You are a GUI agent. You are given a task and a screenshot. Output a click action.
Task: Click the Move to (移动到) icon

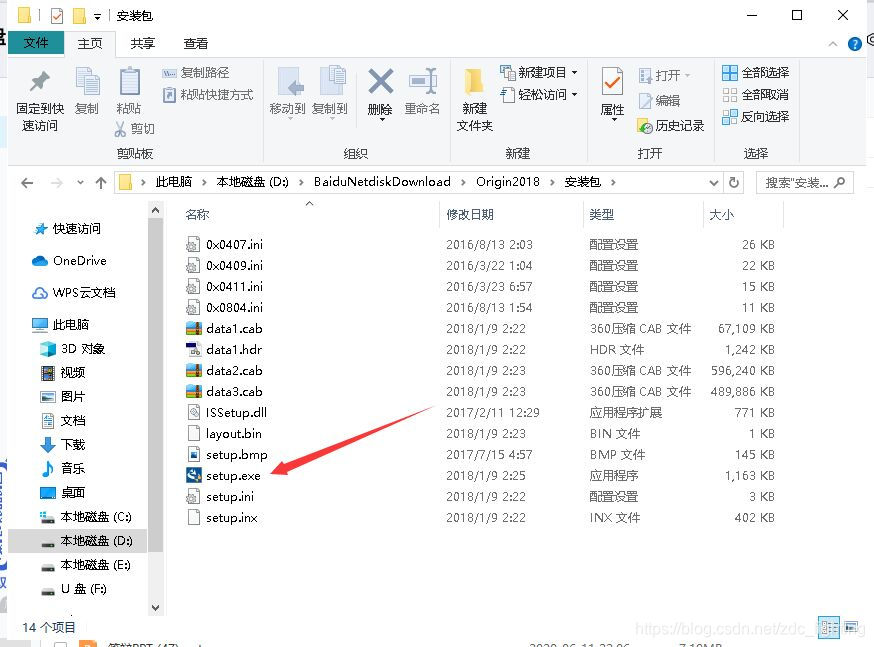tap(290, 82)
